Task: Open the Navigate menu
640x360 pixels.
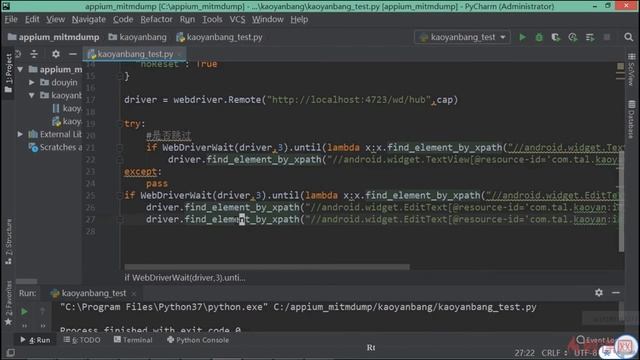Action: coord(89,19)
